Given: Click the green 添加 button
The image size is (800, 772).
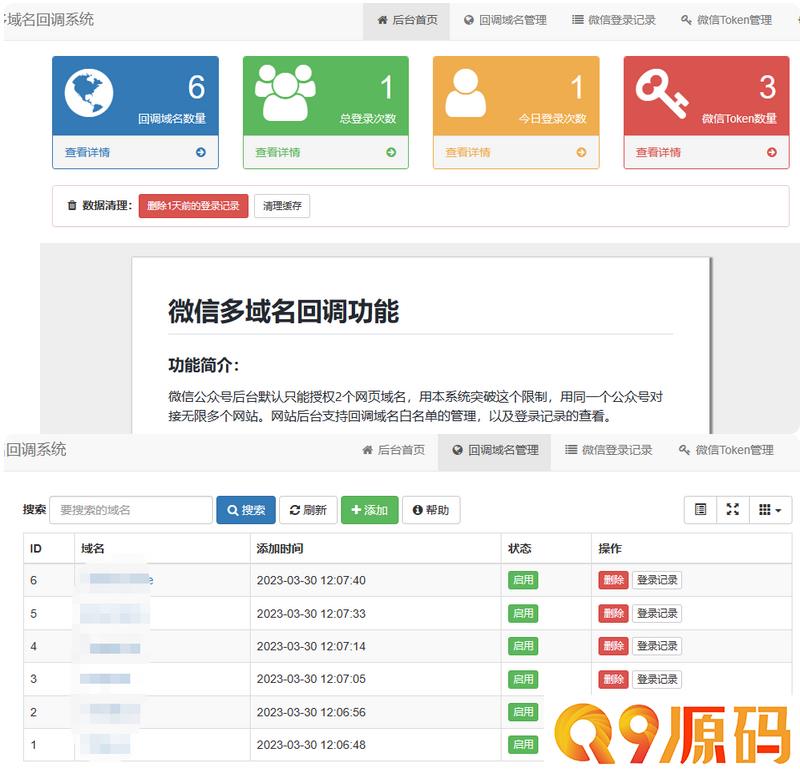Looking at the screenshot, I should click(369, 510).
